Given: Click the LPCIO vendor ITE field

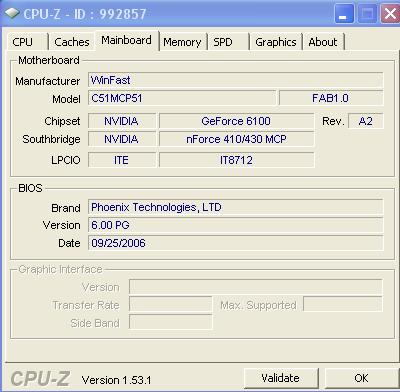Looking at the screenshot, I should pos(122,160).
